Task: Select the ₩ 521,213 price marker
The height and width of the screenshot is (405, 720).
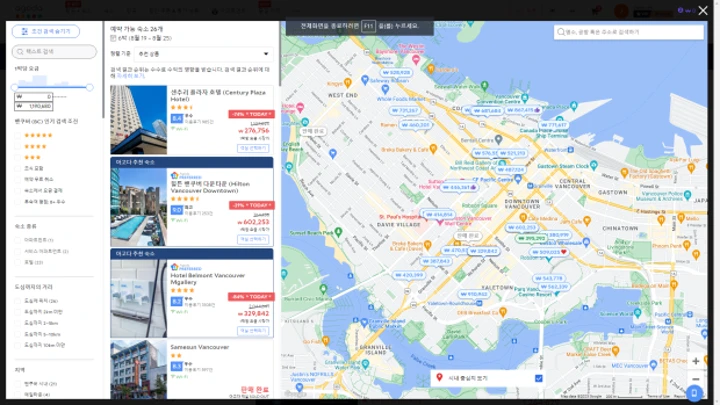Action: (512, 153)
